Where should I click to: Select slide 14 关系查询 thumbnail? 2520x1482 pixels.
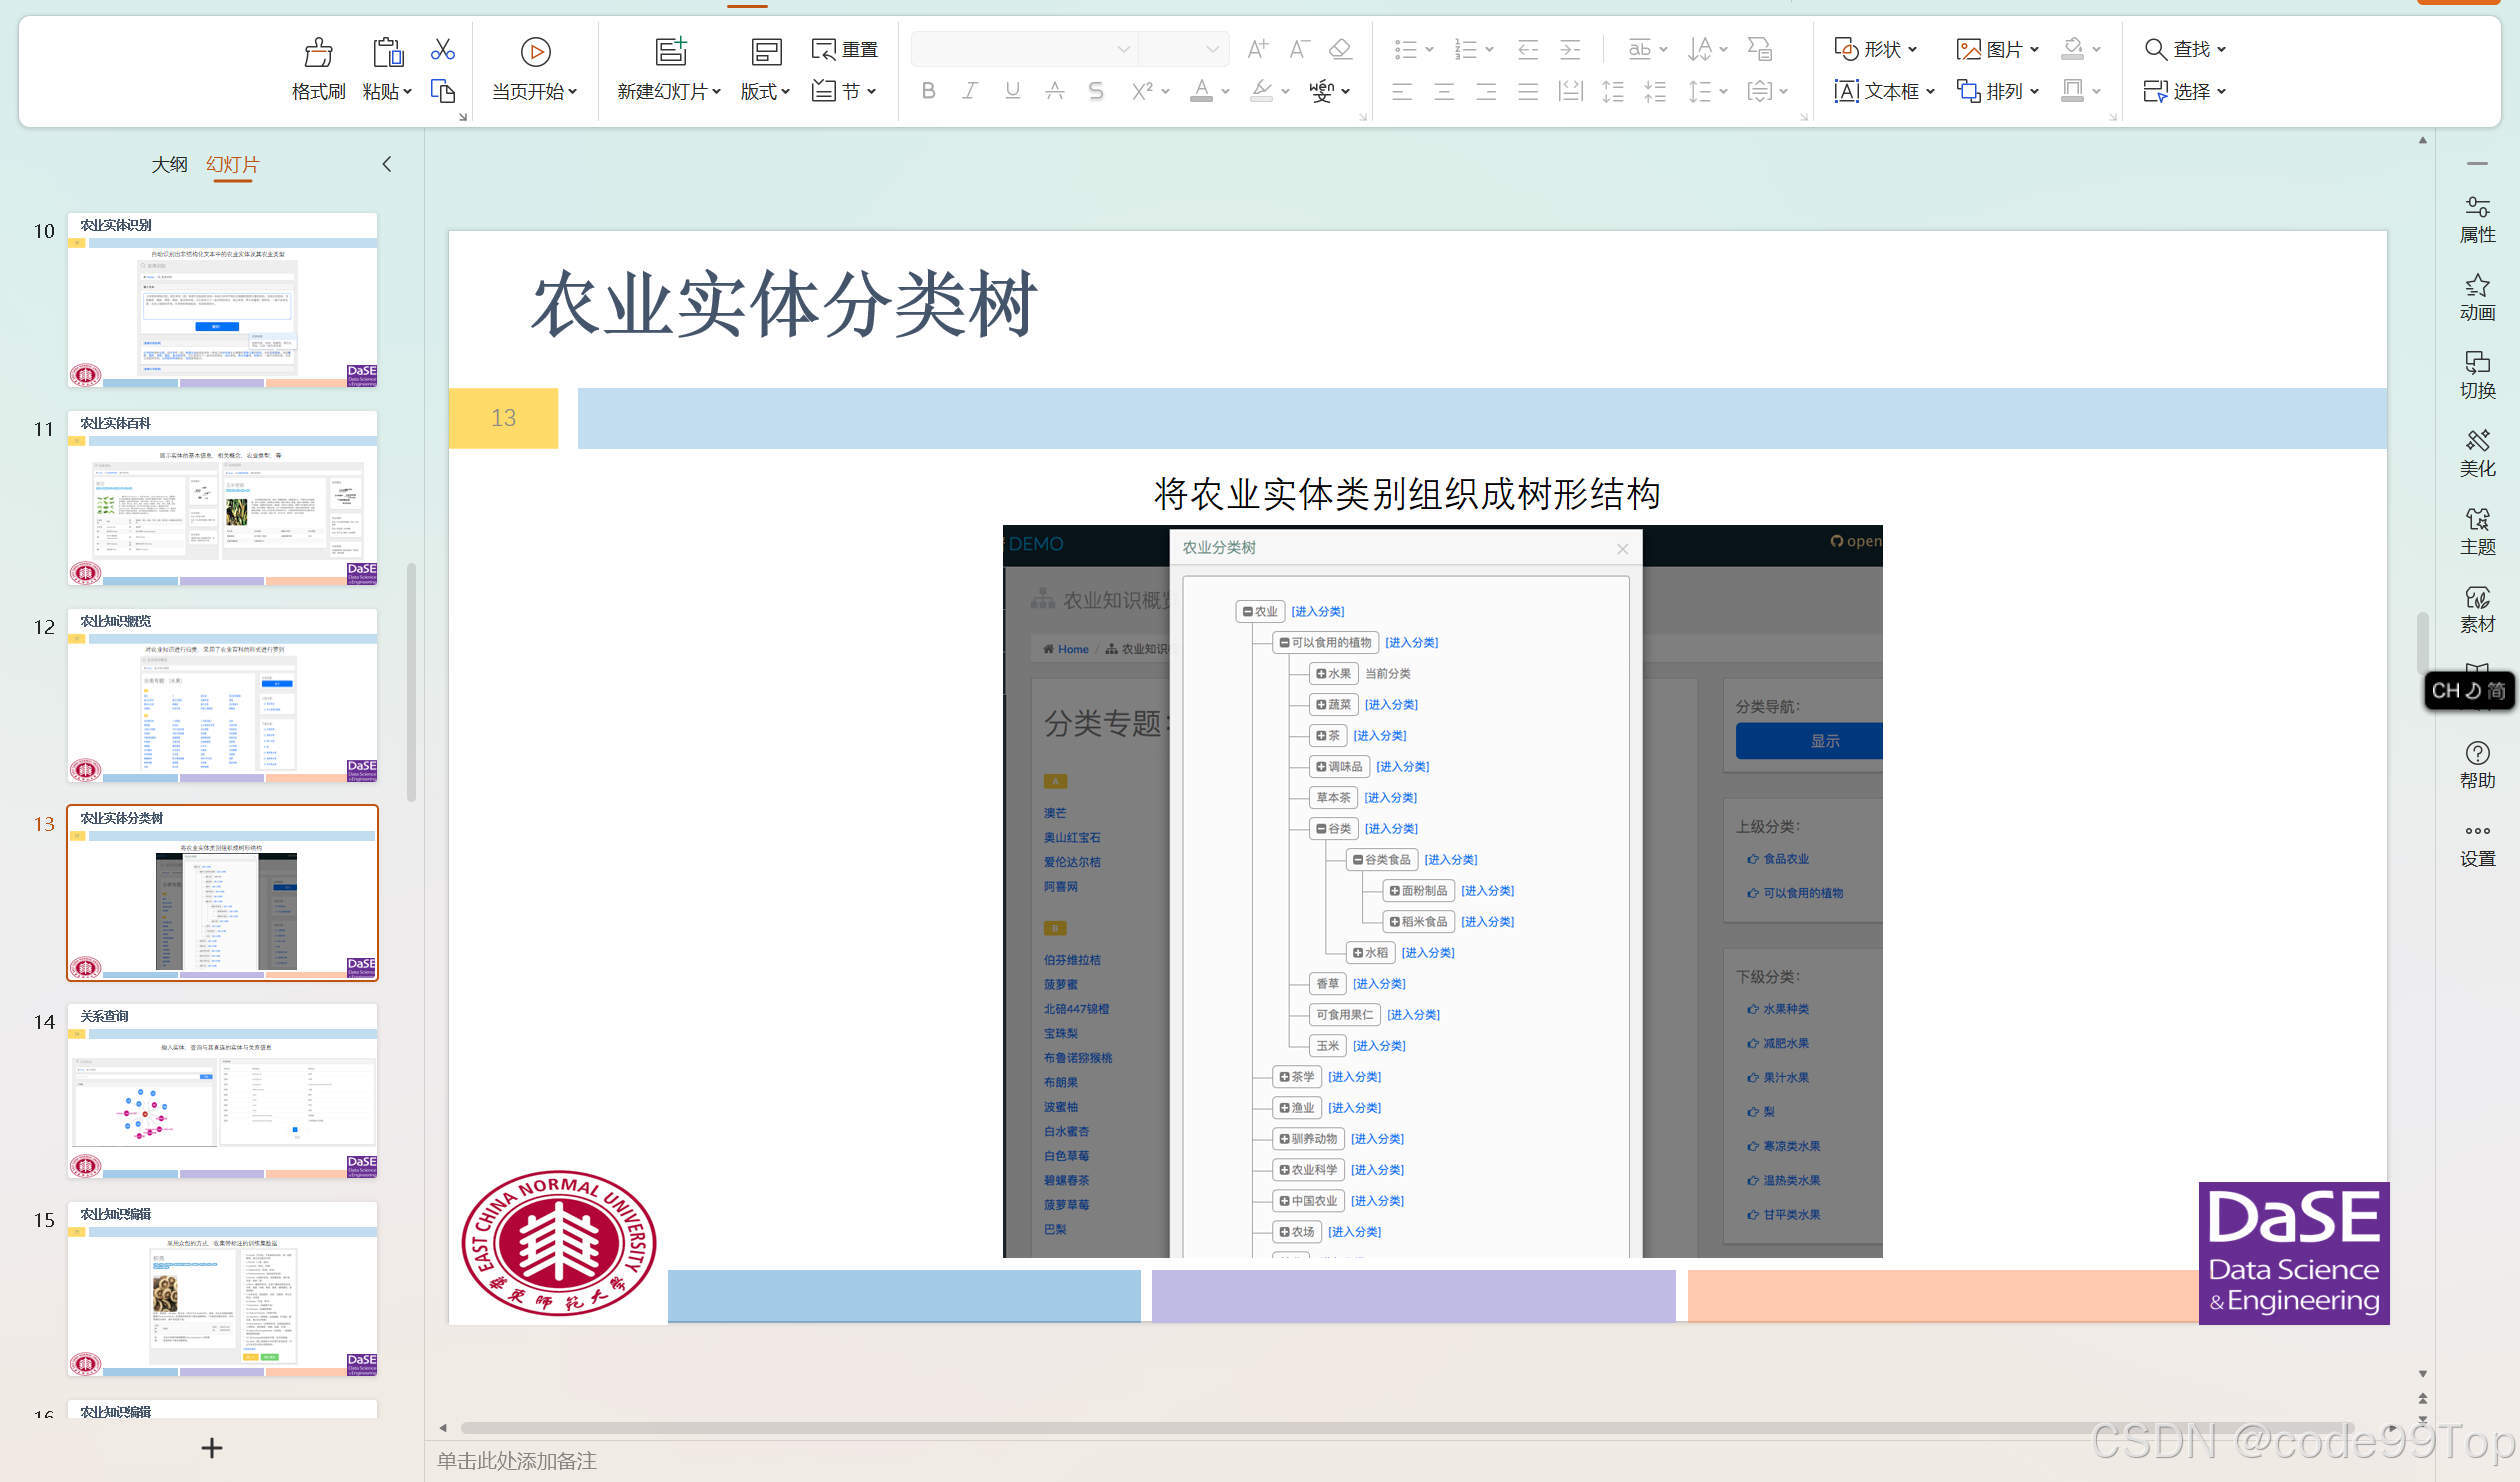click(222, 1091)
